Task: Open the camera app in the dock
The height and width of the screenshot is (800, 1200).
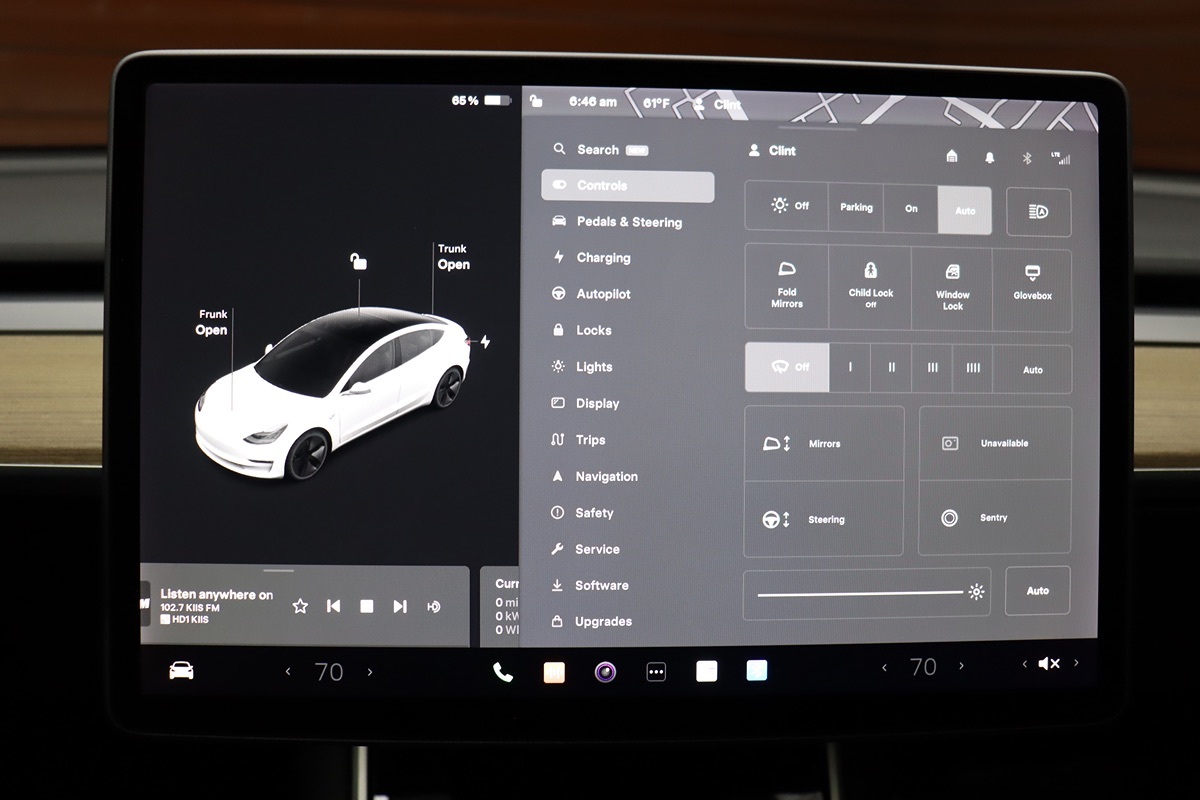Action: [x=605, y=672]
